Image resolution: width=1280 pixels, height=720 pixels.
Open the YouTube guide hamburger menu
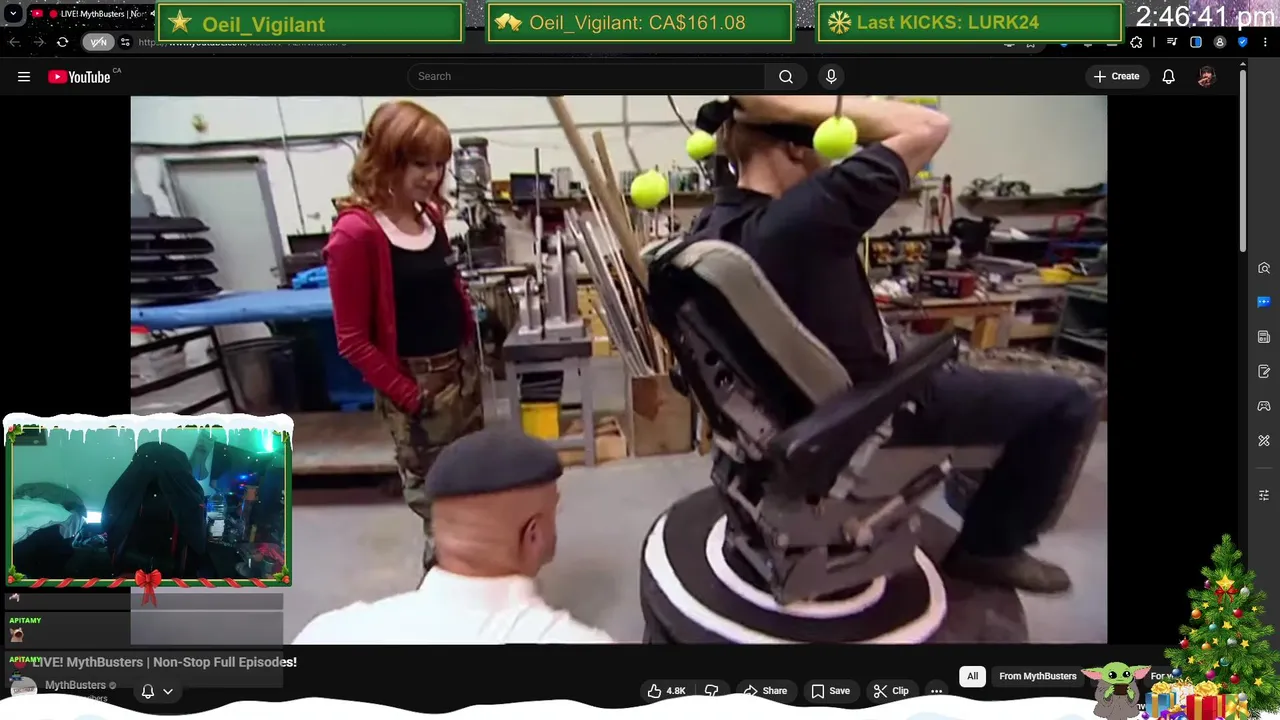point(24,77)
